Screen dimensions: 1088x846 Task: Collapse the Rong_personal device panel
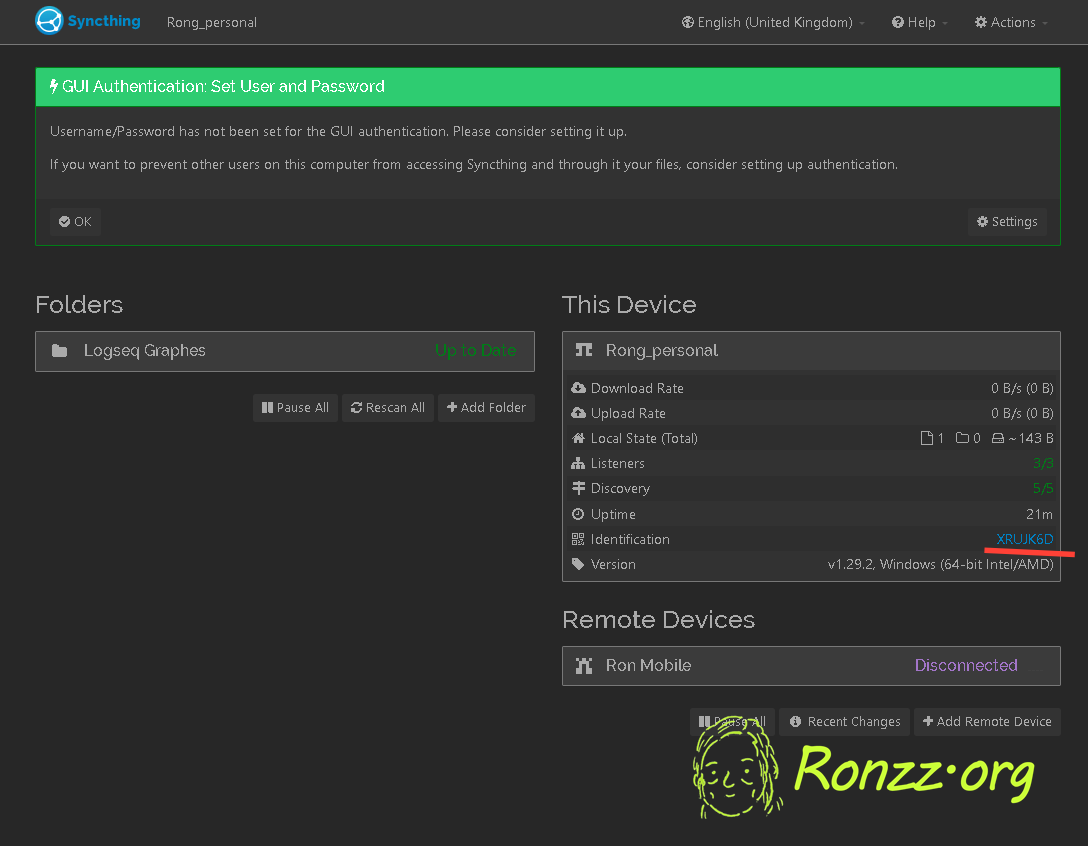[x=811, y=350]
